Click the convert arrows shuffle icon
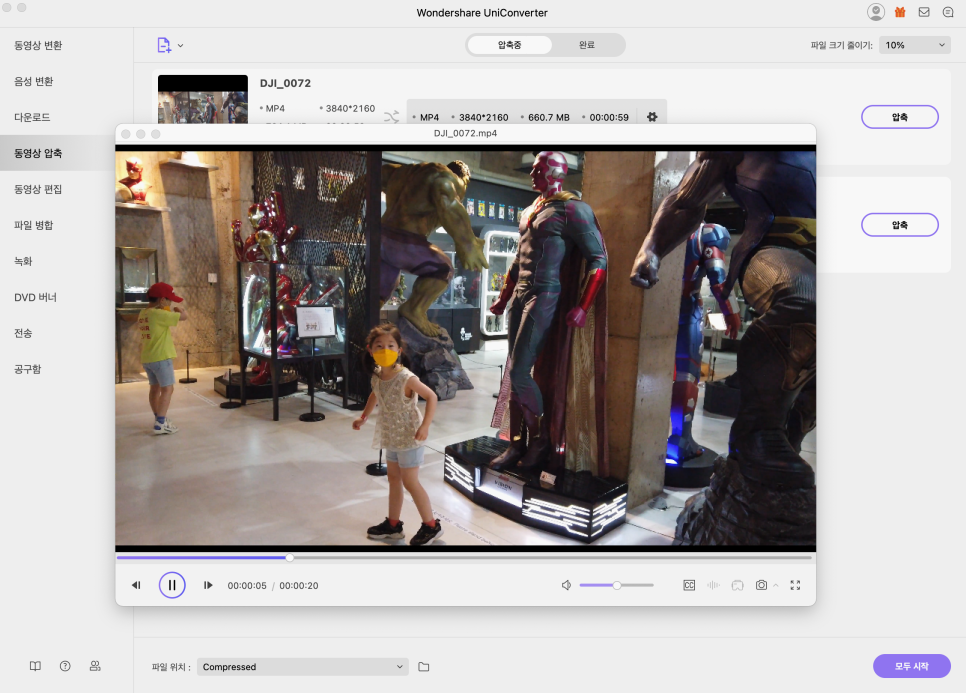Screen dimensions: 966x693 coord(391,116)
